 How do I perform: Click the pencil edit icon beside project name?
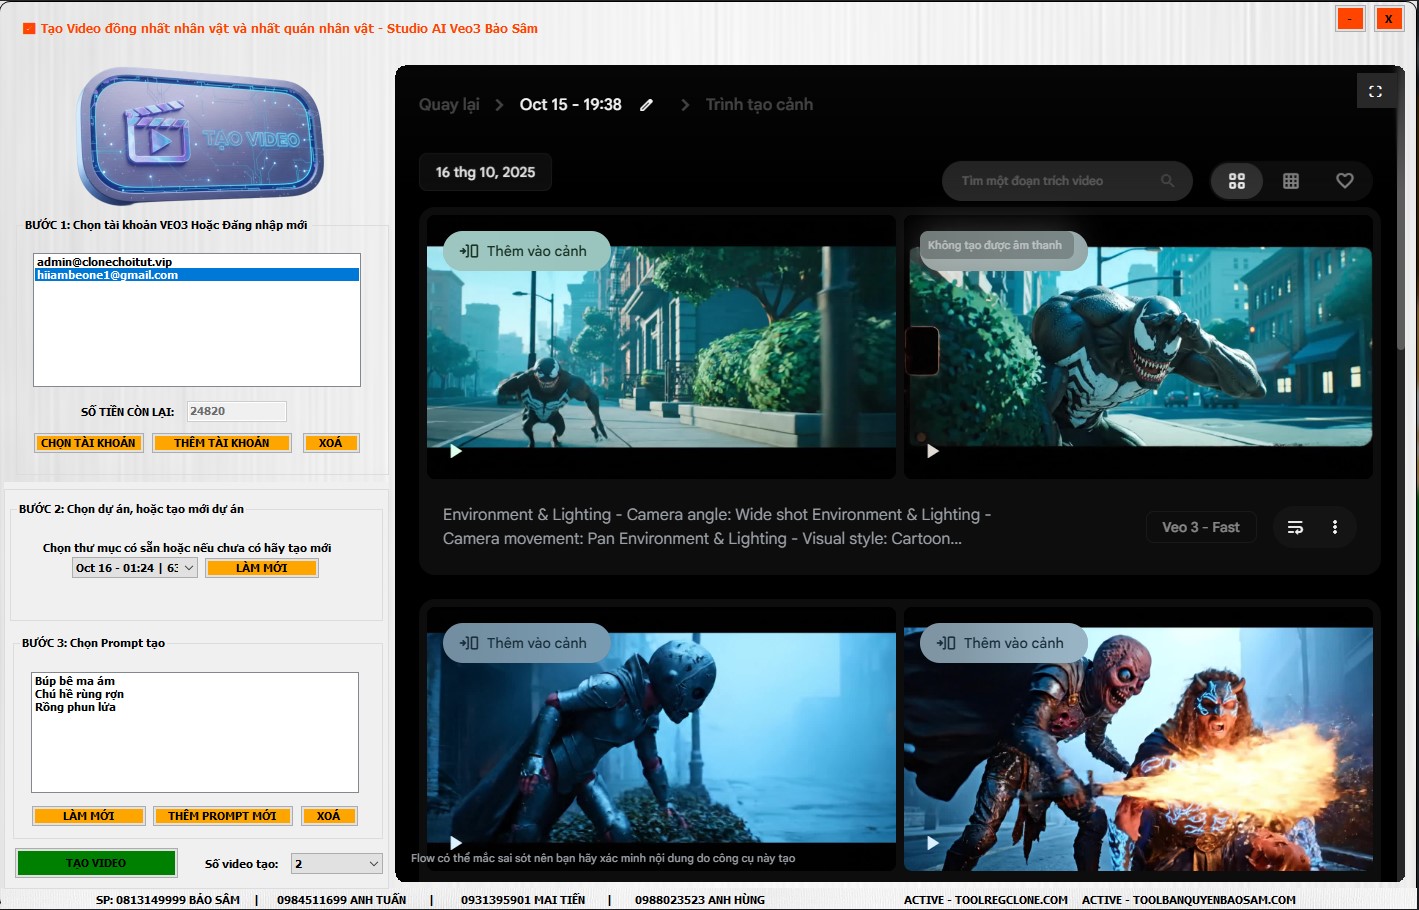647,105
